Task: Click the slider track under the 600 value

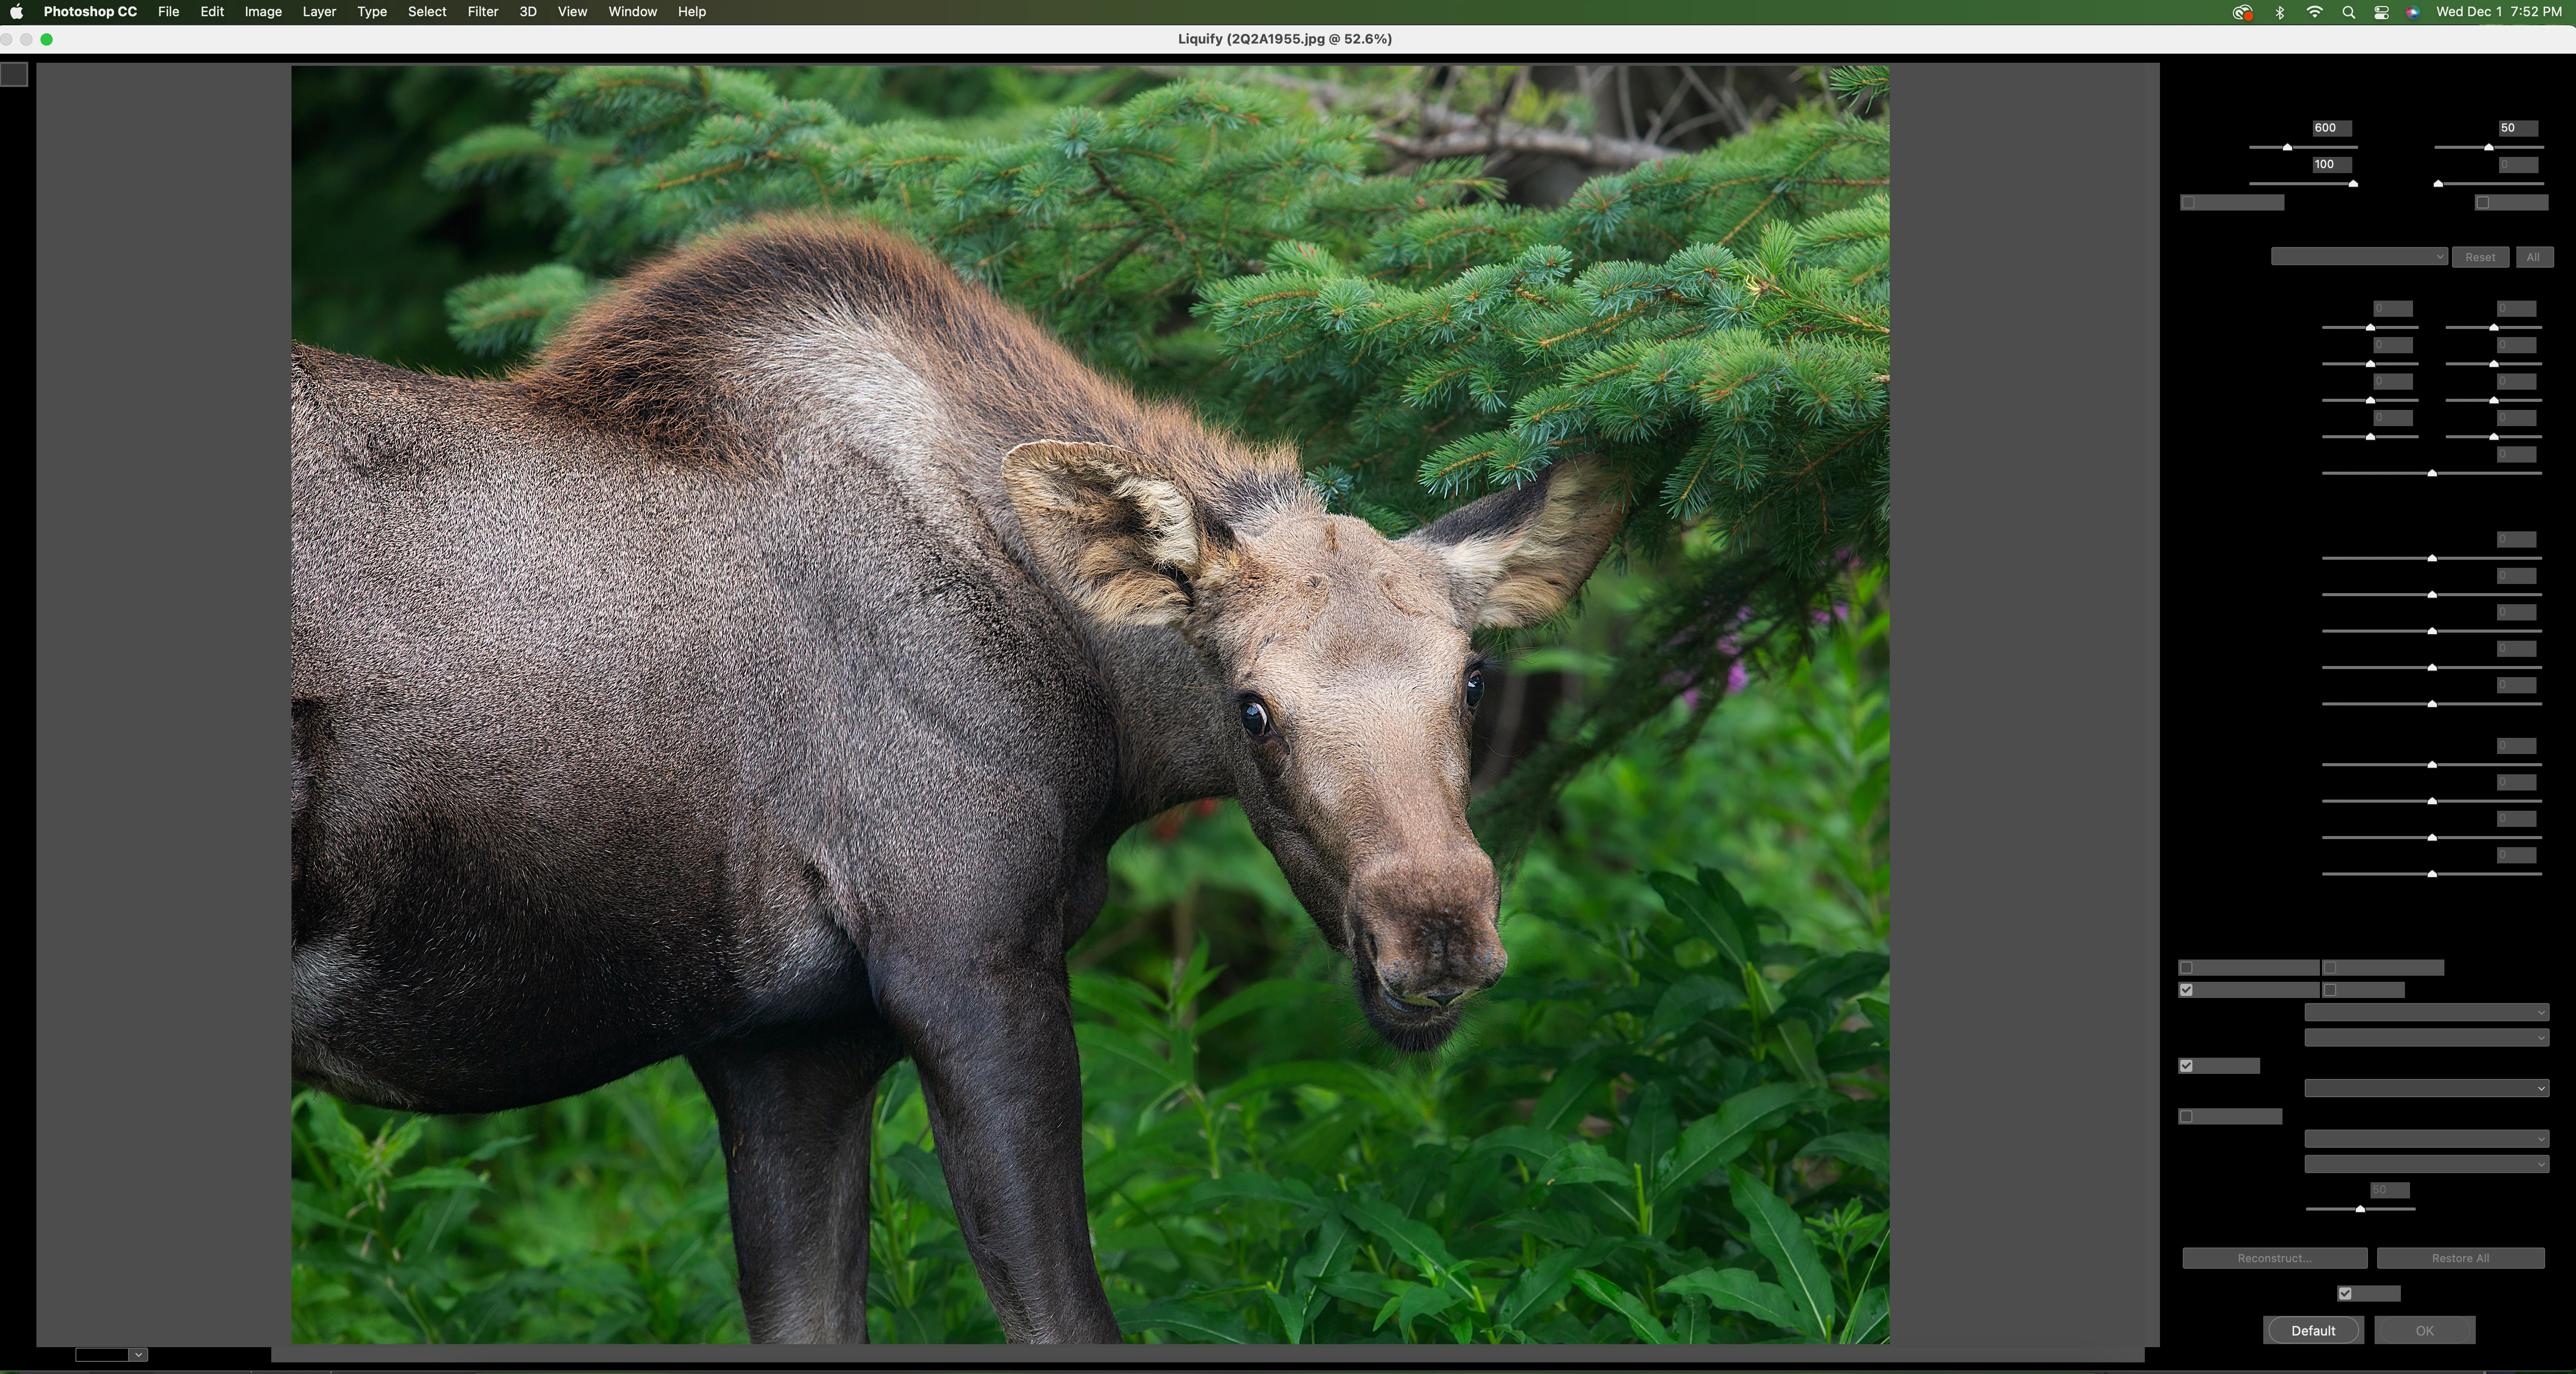Action: [x=2320, y=148]
